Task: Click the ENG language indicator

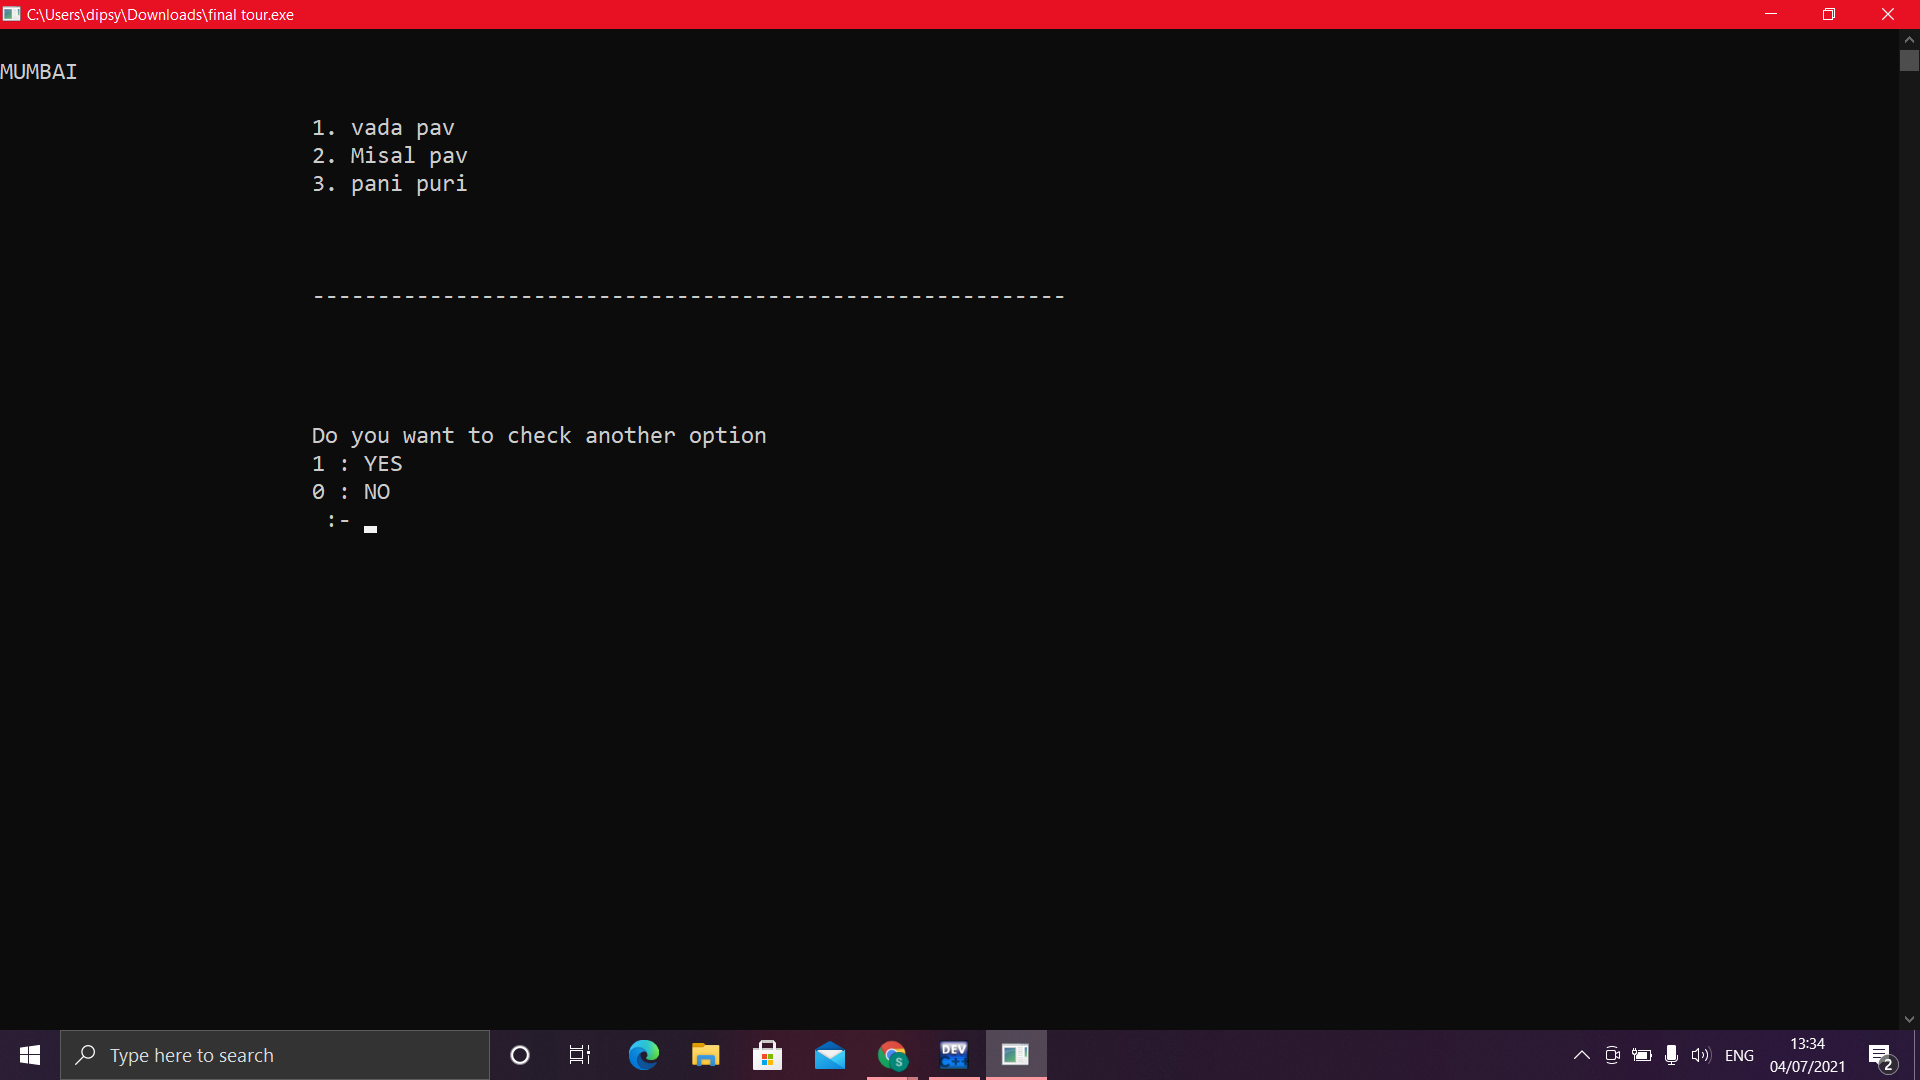Action: point(1739,1055)
